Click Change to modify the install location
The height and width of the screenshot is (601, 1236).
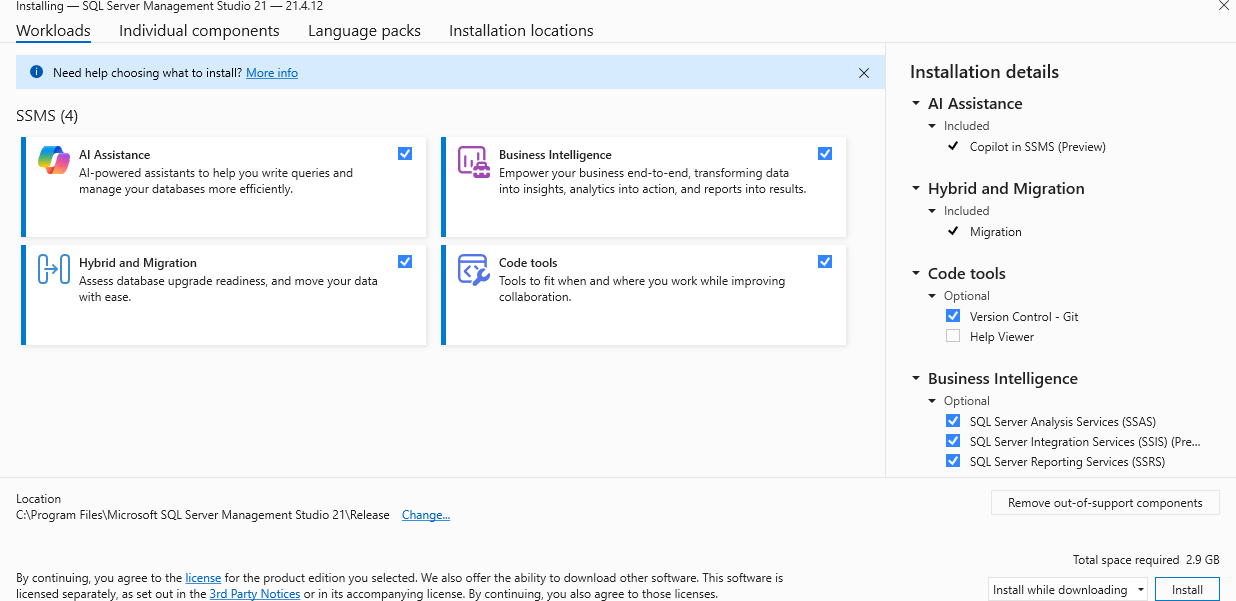(425, 514)
